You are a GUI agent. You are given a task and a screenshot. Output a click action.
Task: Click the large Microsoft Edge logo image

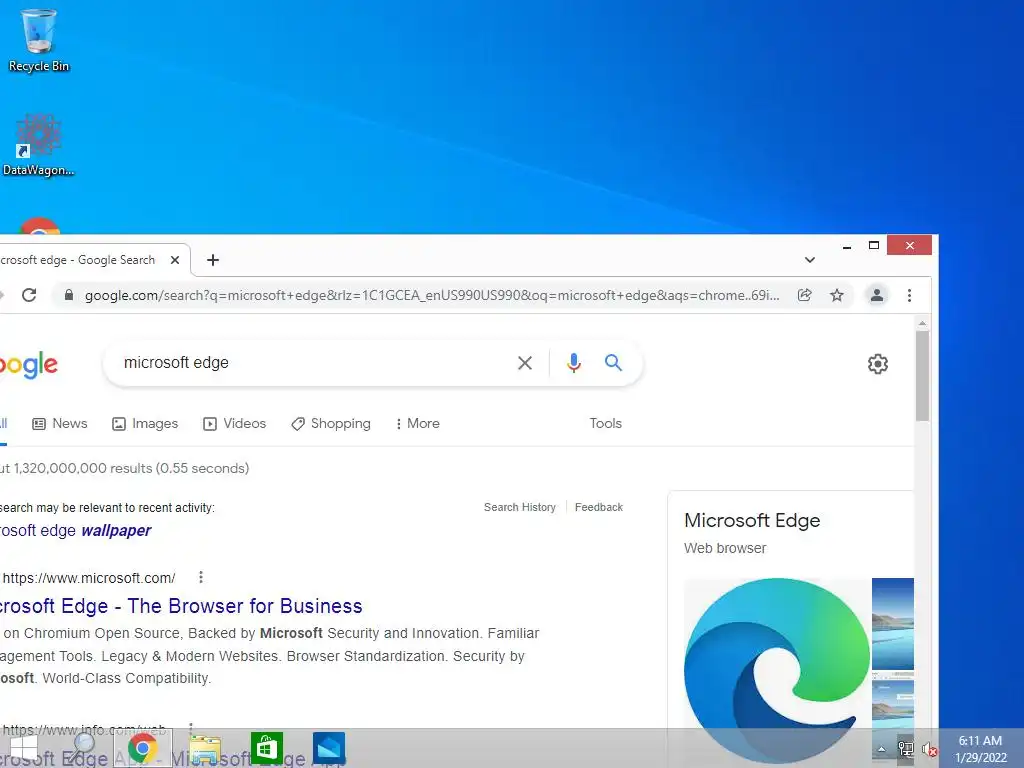(776, 671)
